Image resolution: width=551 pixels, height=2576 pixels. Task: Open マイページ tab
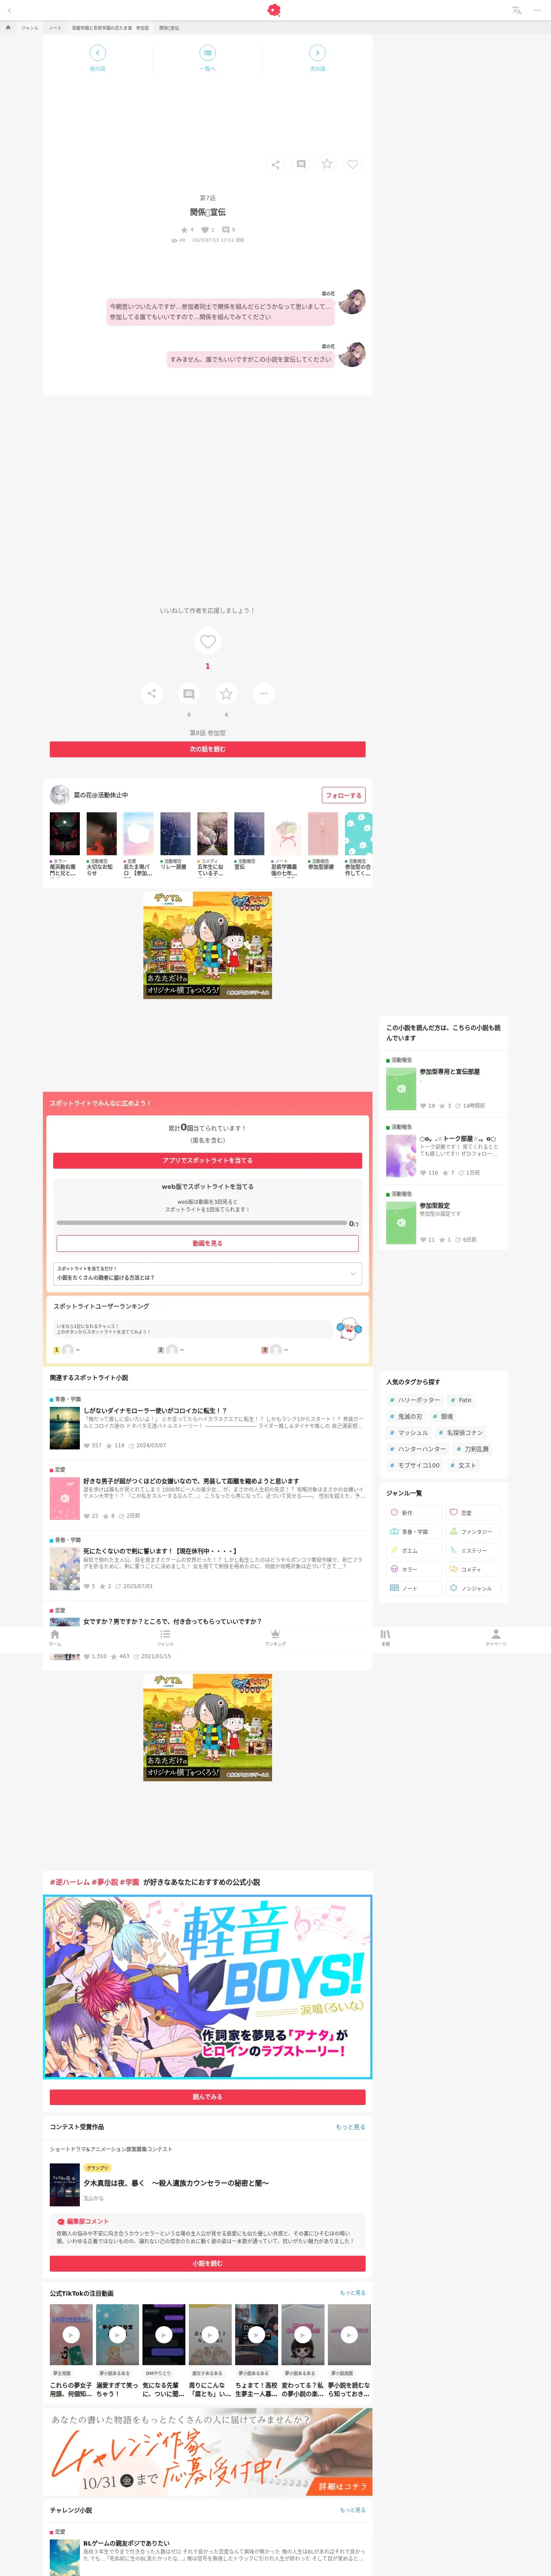(x=496, y=1637)
